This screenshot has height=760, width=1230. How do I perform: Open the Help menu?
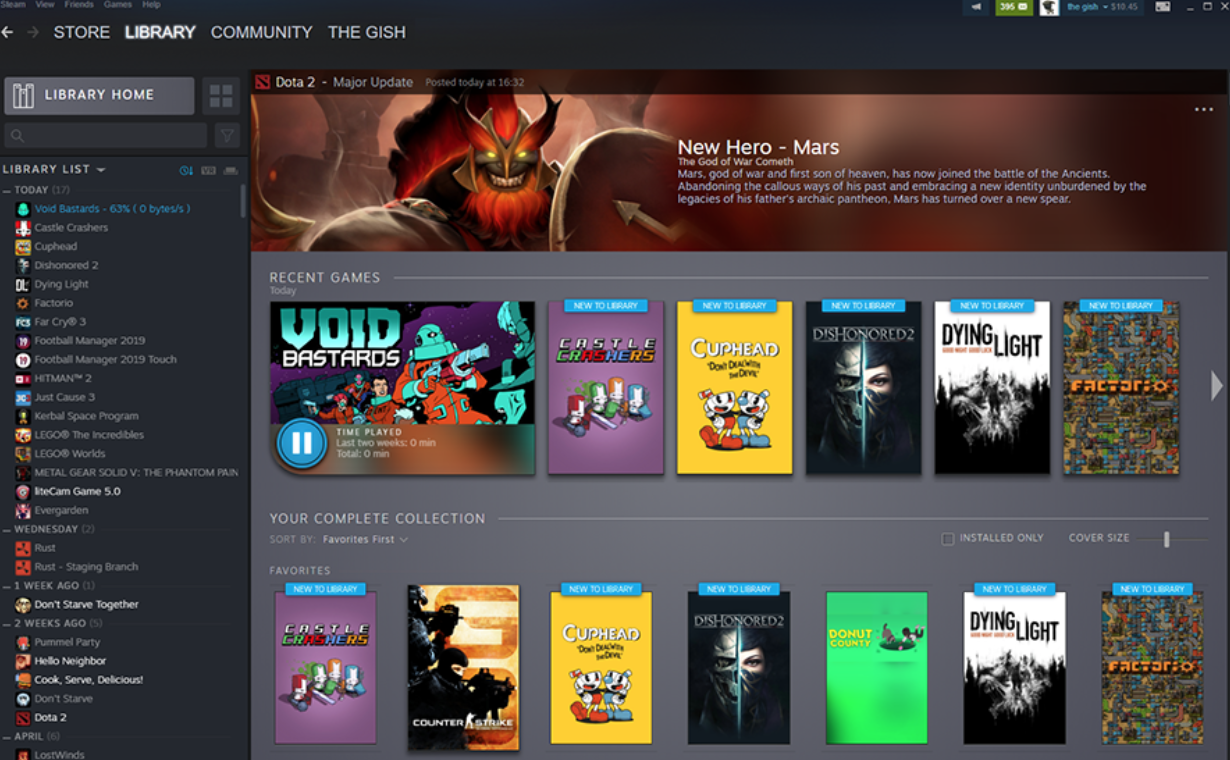coord(151,5)
